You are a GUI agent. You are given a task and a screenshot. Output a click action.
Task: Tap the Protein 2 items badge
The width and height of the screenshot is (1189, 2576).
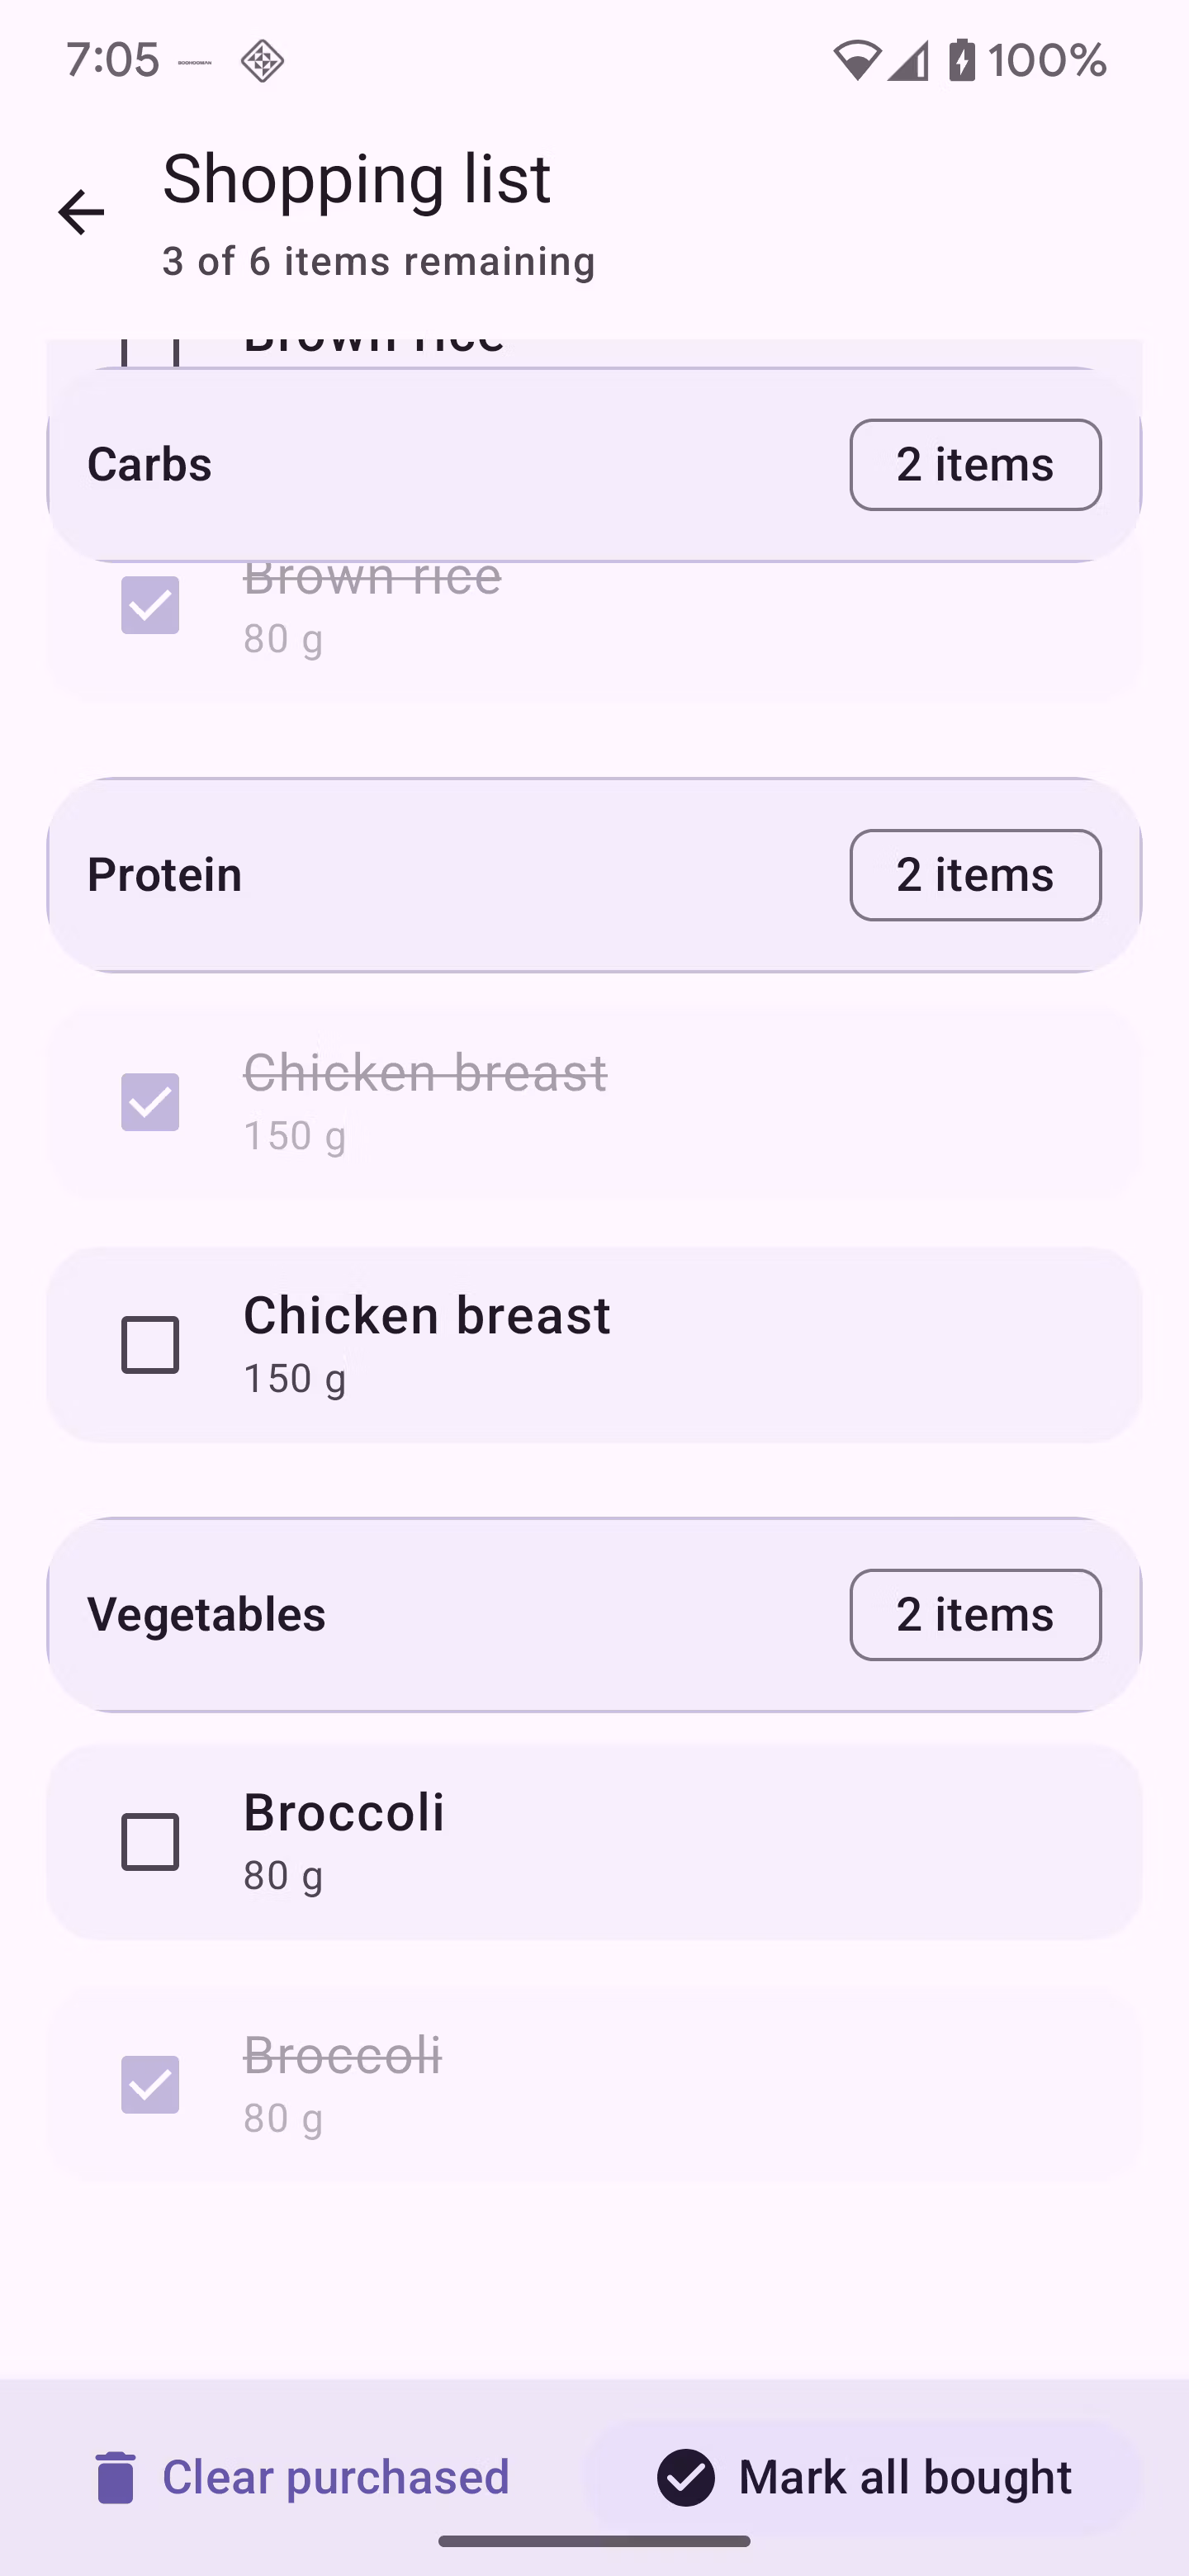pos(975,875)
